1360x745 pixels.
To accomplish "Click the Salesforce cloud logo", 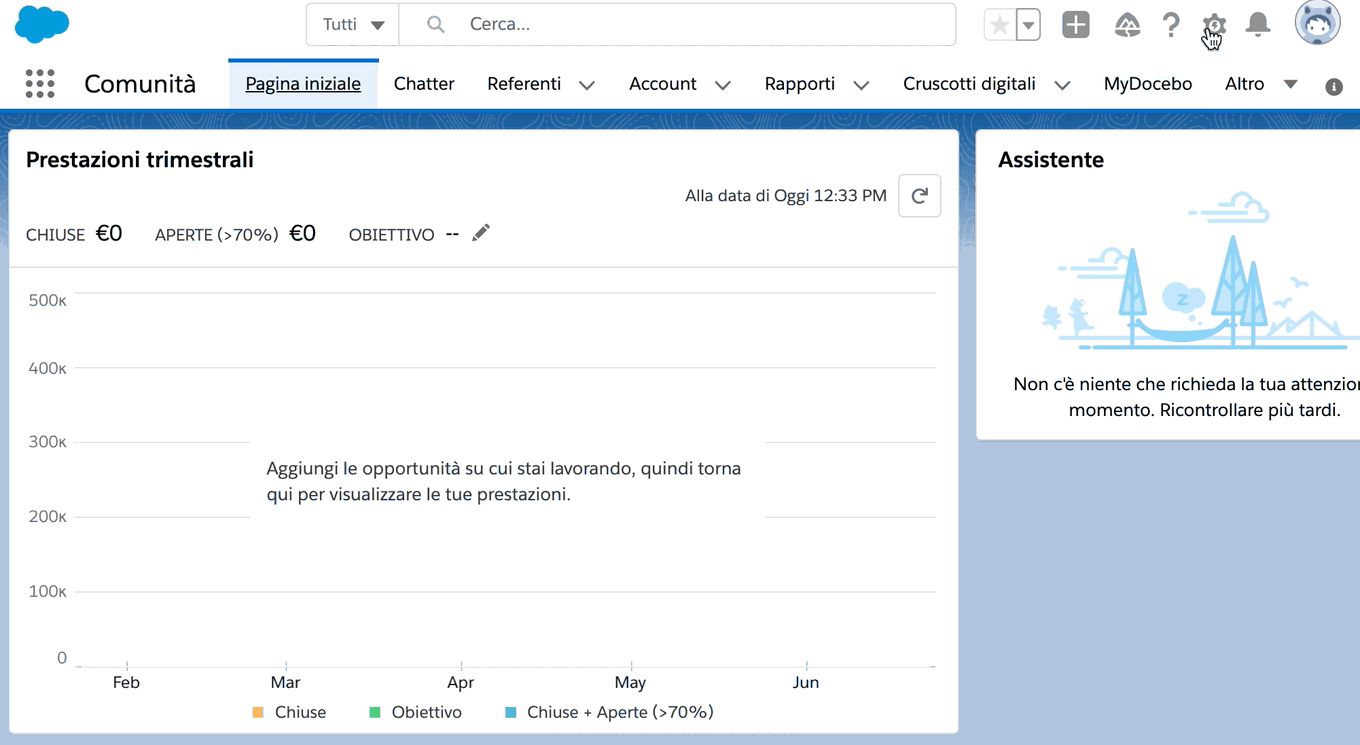I will [42, 24].
